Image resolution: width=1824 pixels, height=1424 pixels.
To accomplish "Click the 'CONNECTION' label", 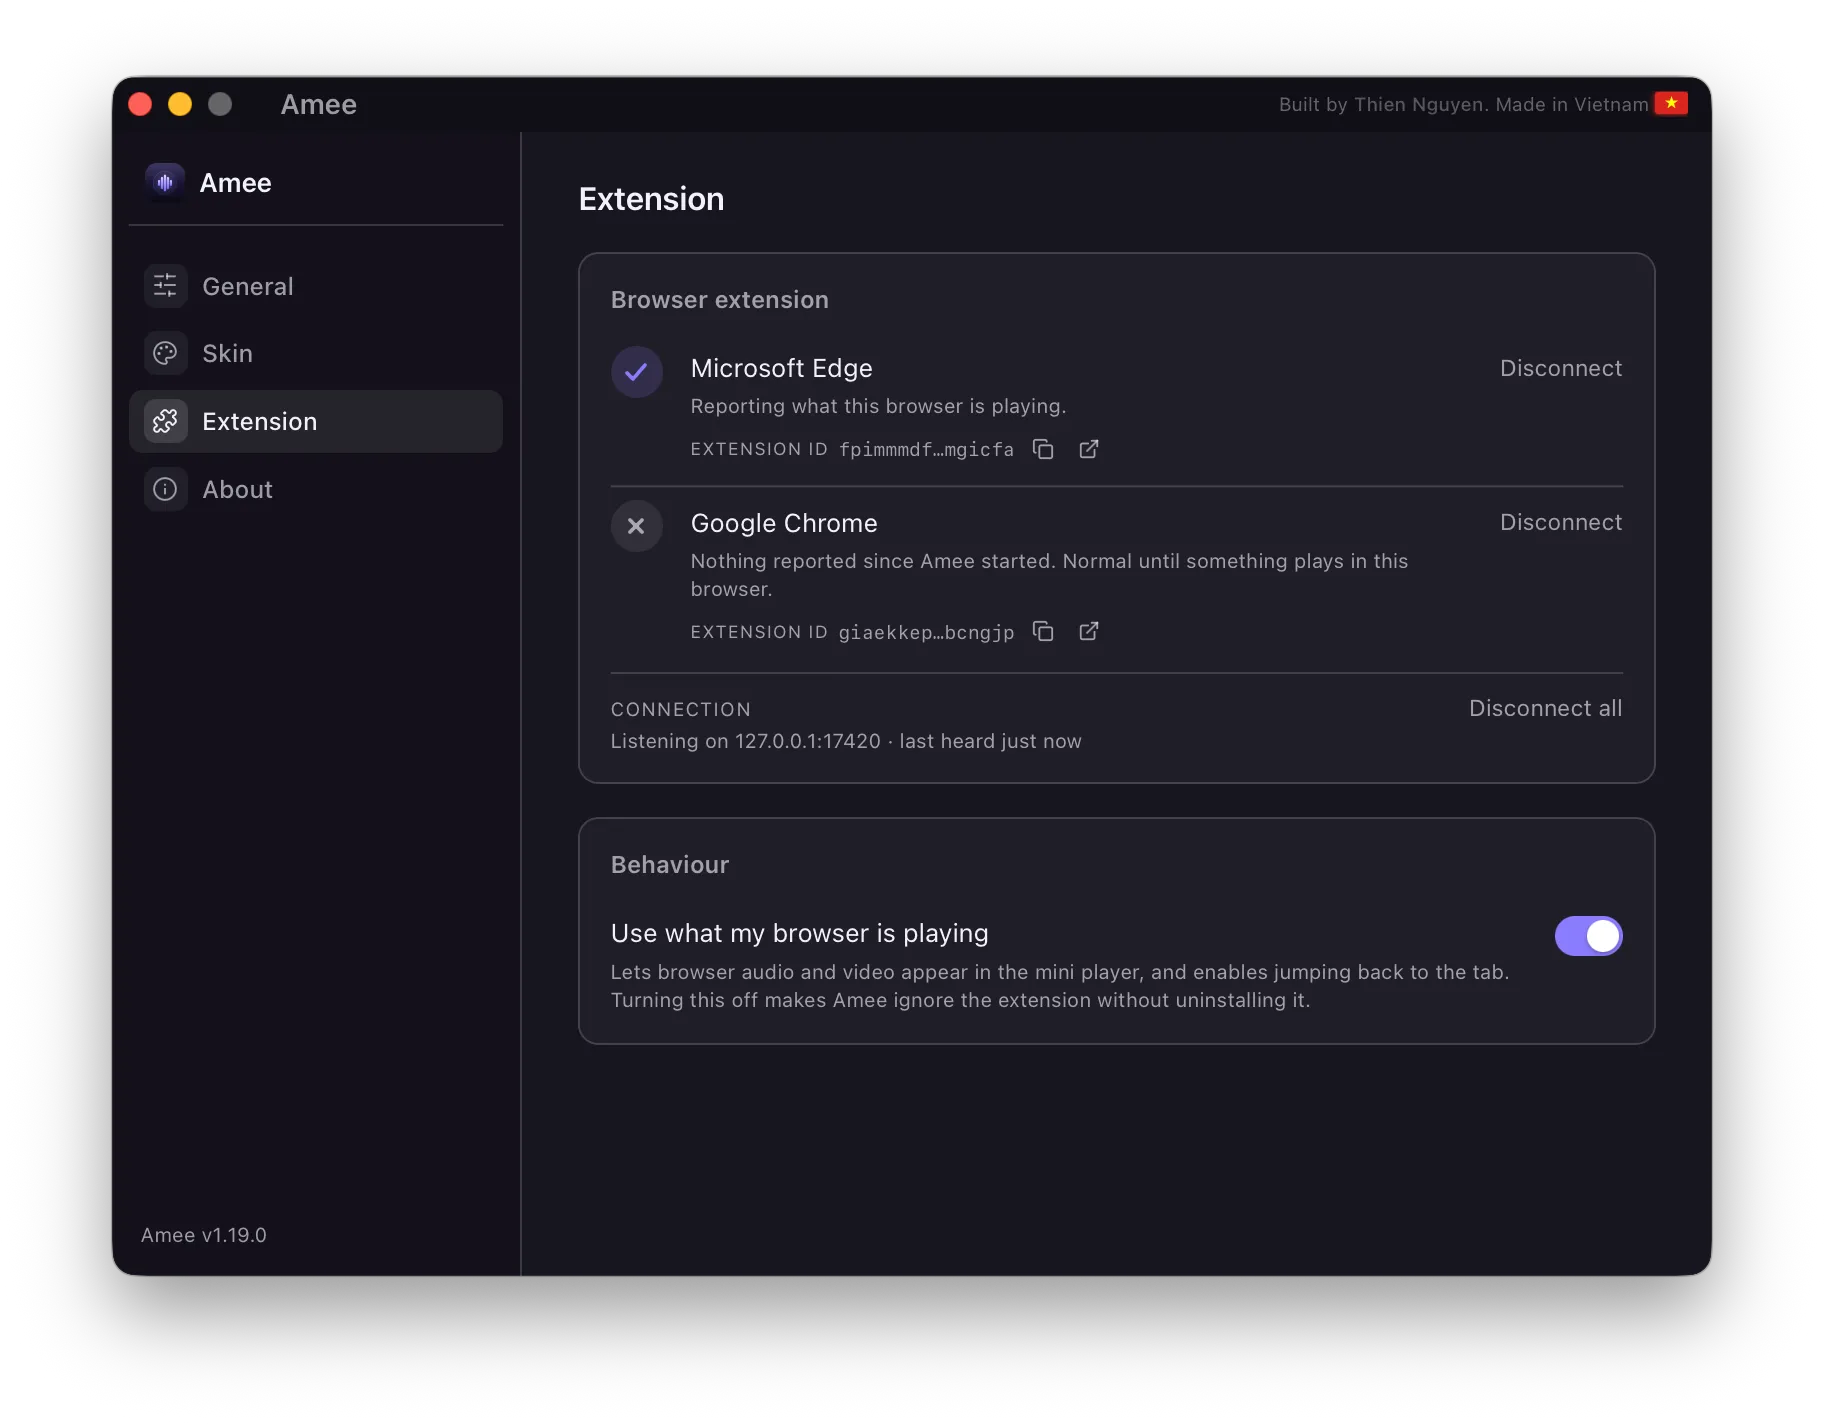I will [681, 709].
